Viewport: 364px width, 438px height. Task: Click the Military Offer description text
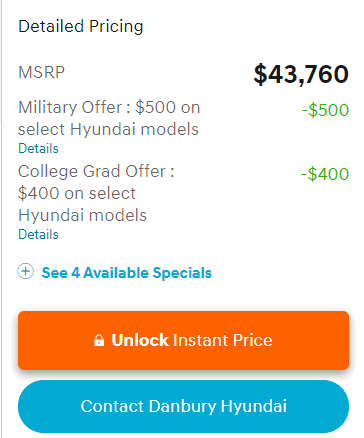pos(109,118)
